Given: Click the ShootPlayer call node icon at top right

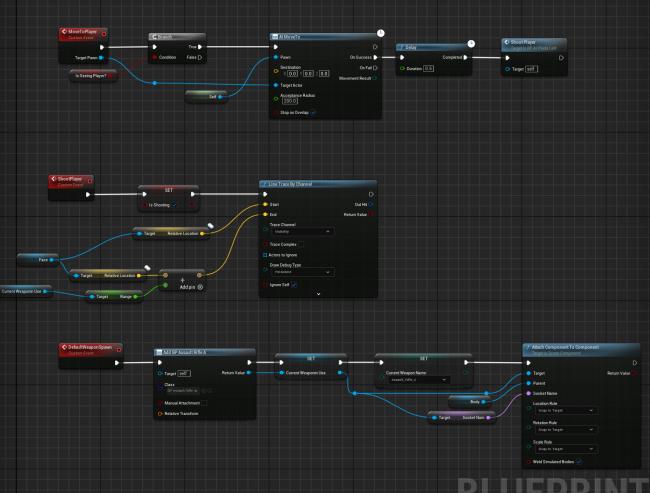Looking at the screenshot, I should [506, 42].
